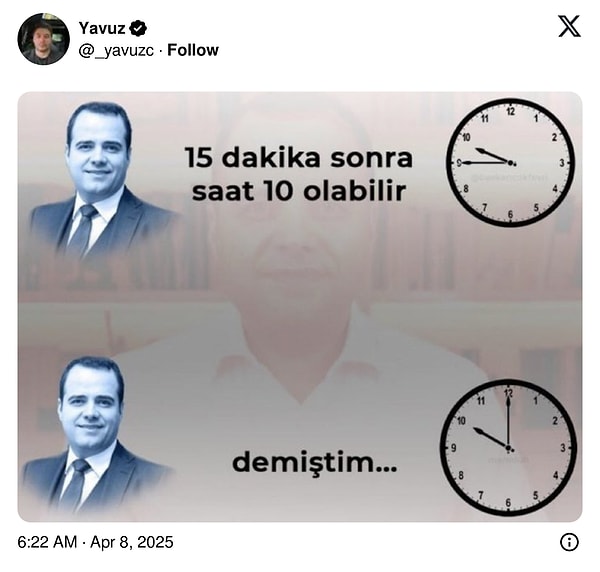Click the '15 dakika sonra' caption text
Screen dimensions: 600x572
tap(299, 158)
